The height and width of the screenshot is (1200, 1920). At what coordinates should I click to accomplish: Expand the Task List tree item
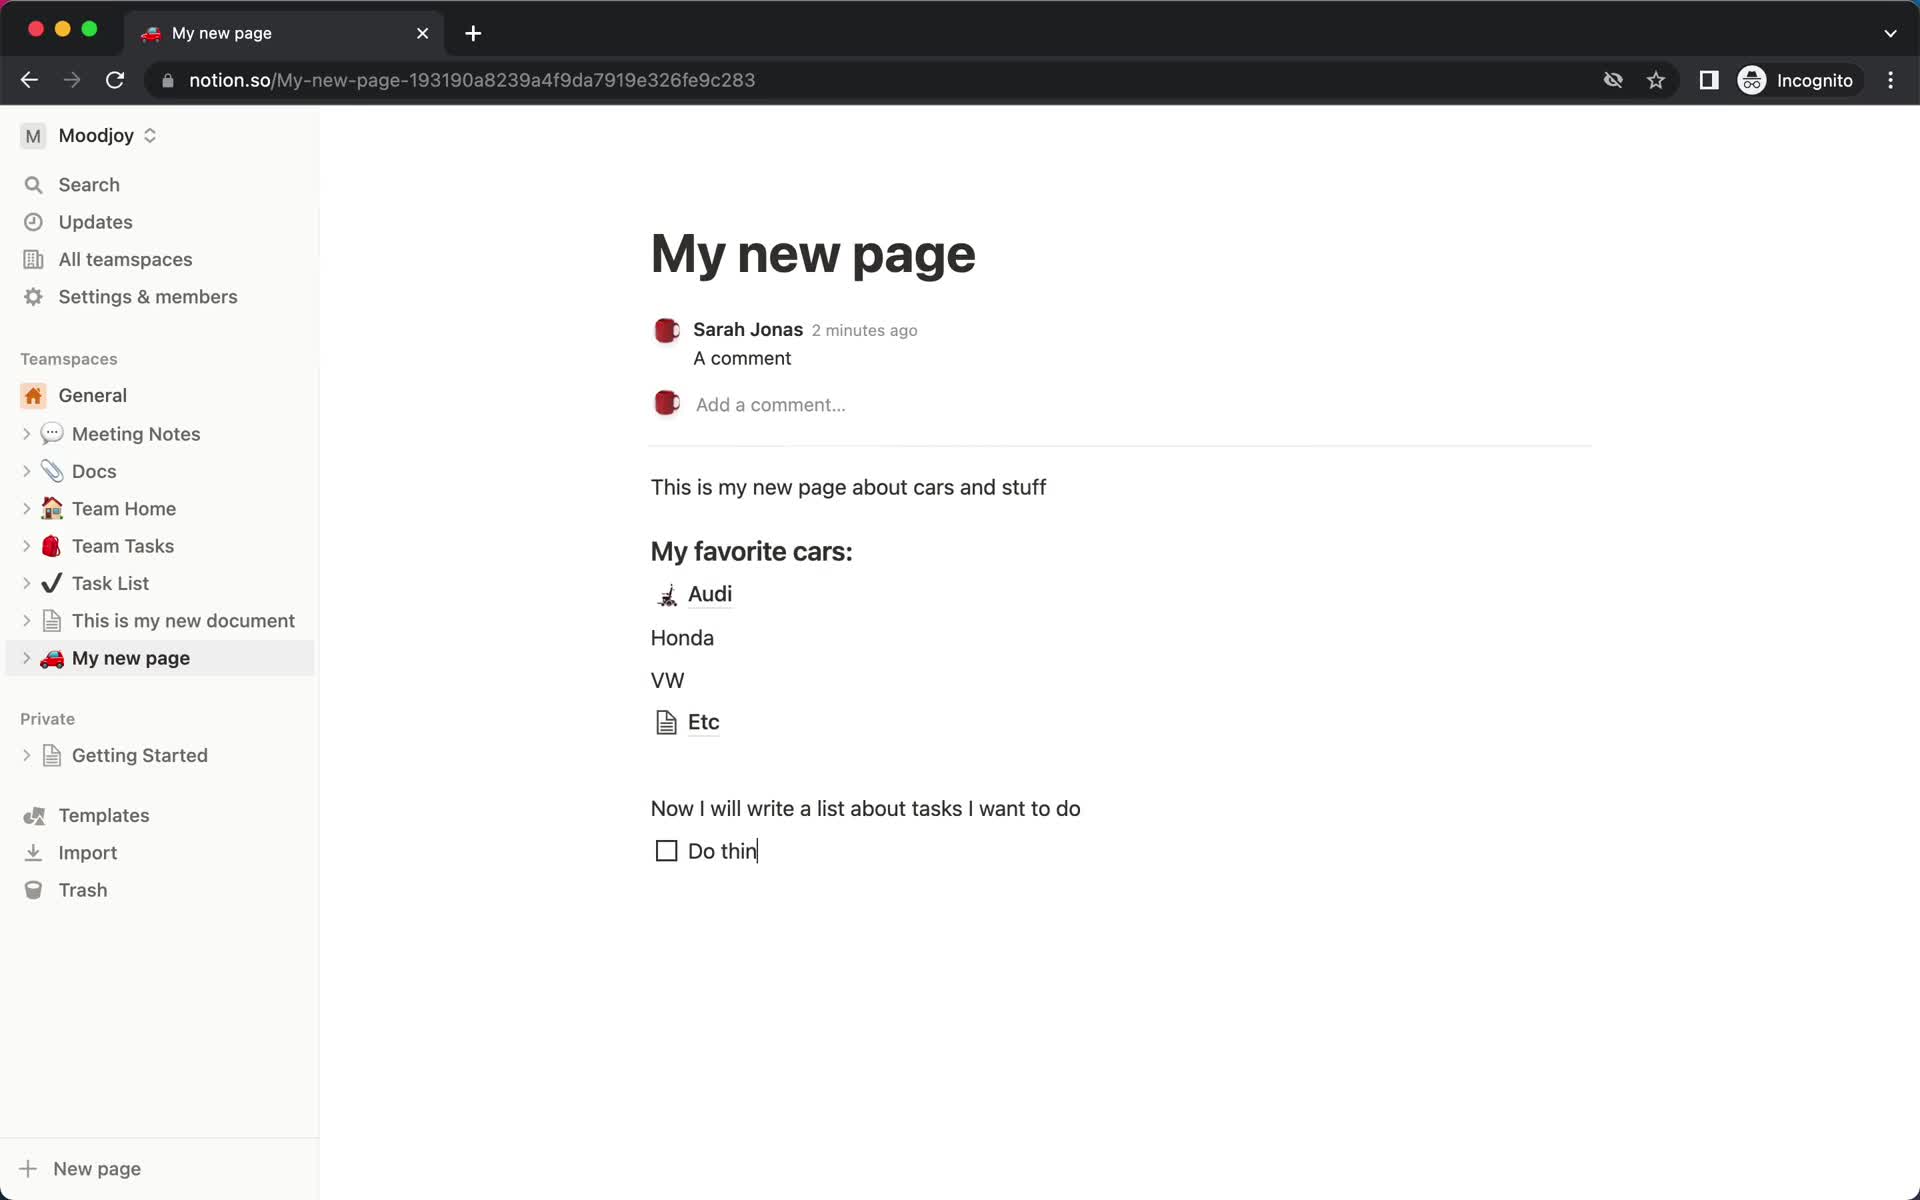pos(28,582)
